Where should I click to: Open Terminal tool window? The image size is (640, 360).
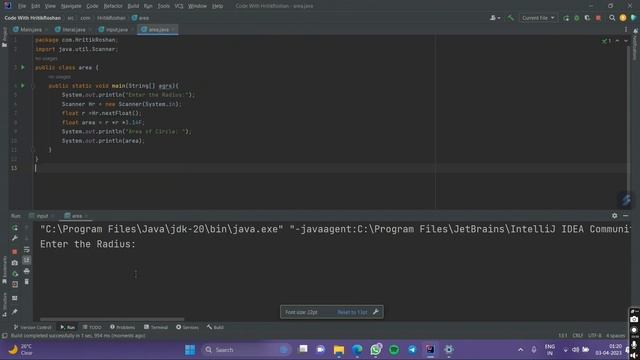pos(156,327)
